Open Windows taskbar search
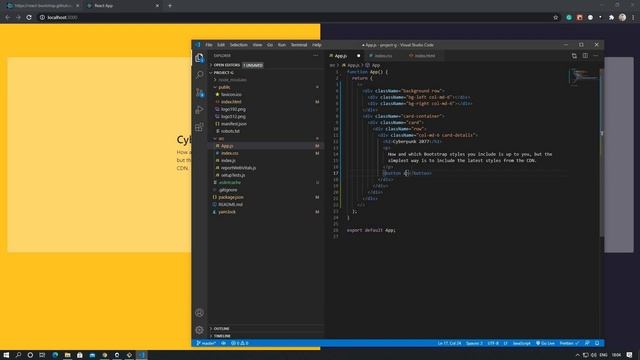The height and width of the screenshot is (360, 640). pyautogui.click(x=18, y=355)
